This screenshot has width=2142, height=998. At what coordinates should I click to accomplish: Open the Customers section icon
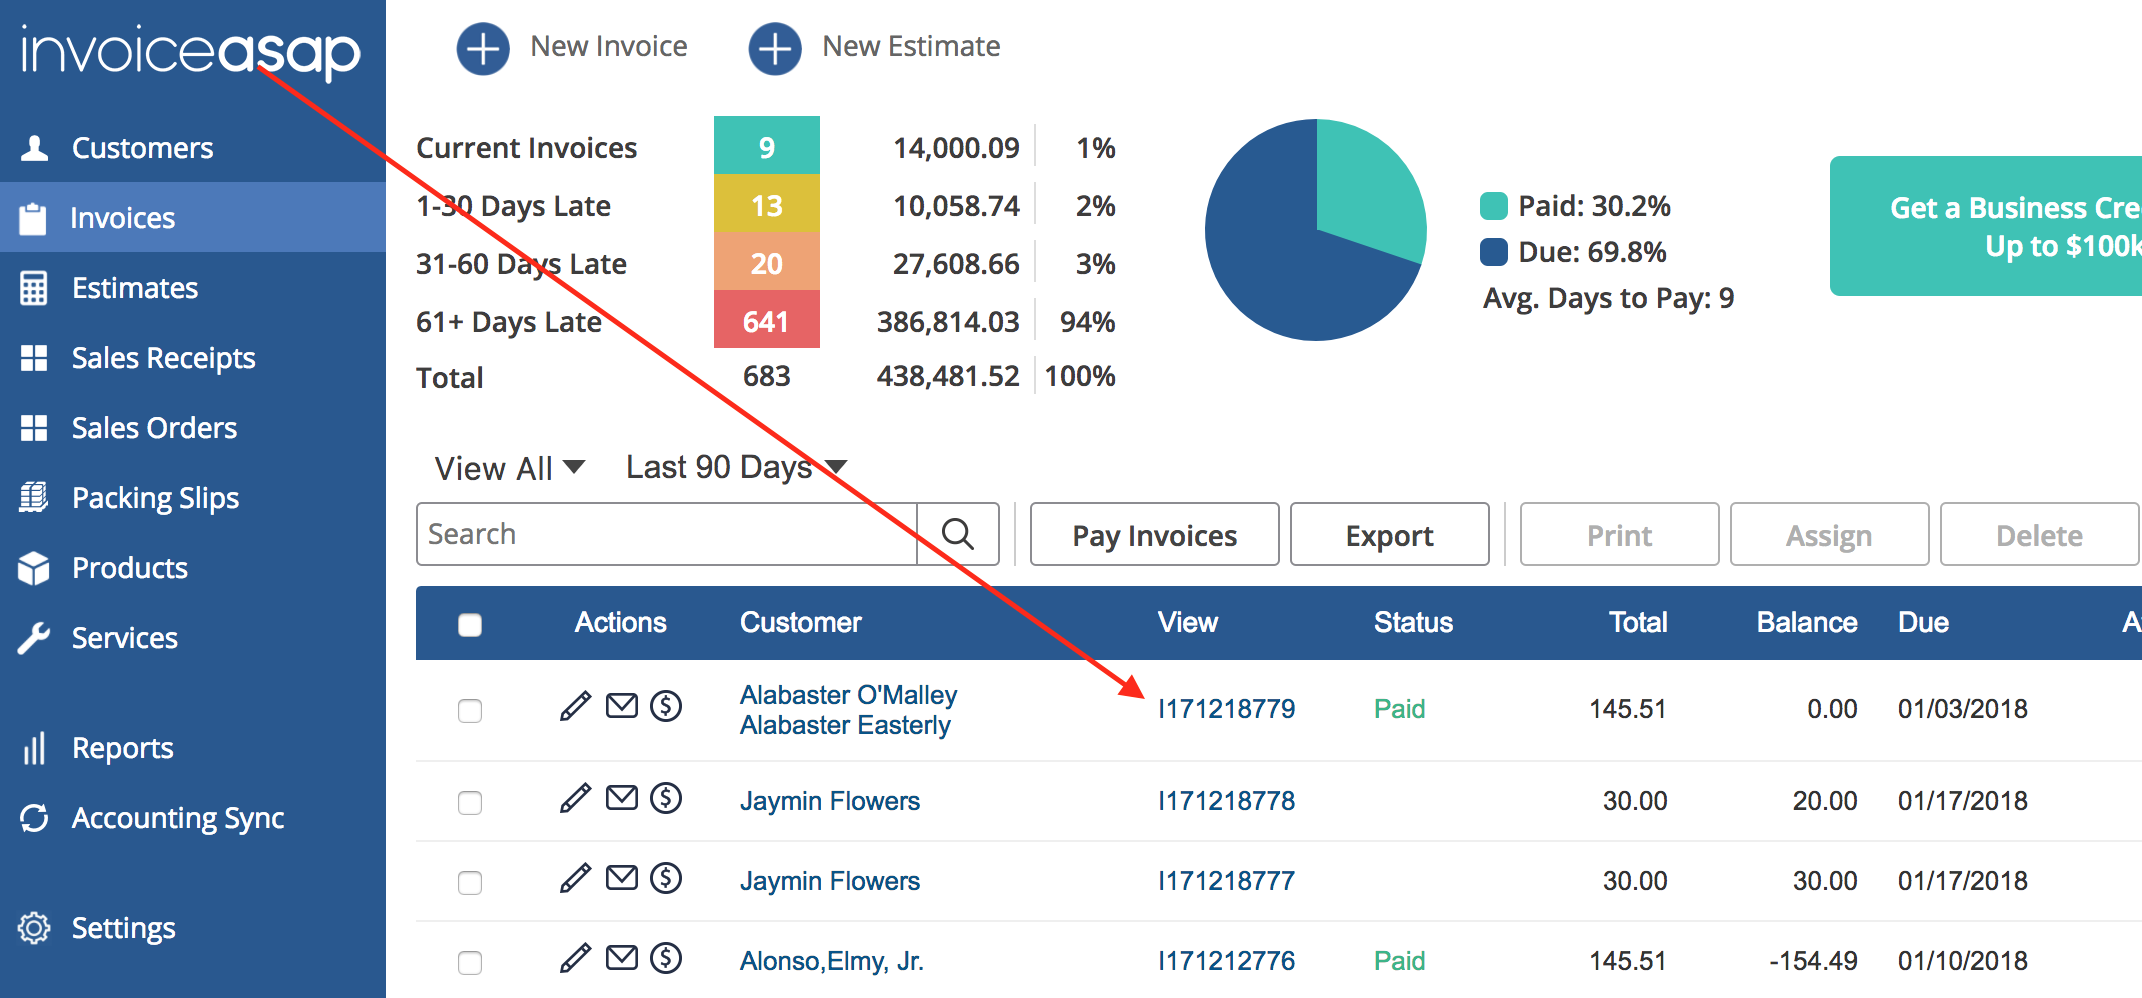34,147
